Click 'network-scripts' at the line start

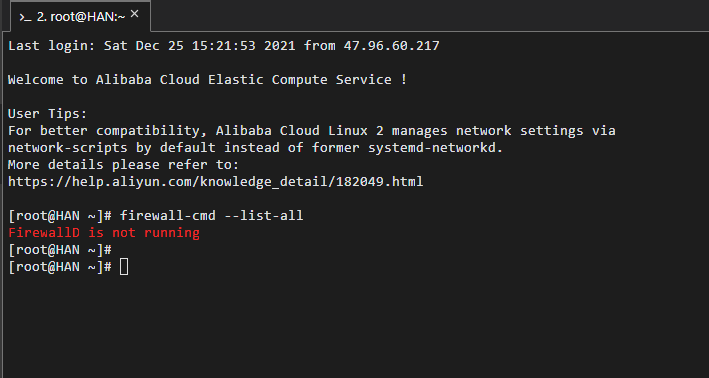[x=68, y=148]
